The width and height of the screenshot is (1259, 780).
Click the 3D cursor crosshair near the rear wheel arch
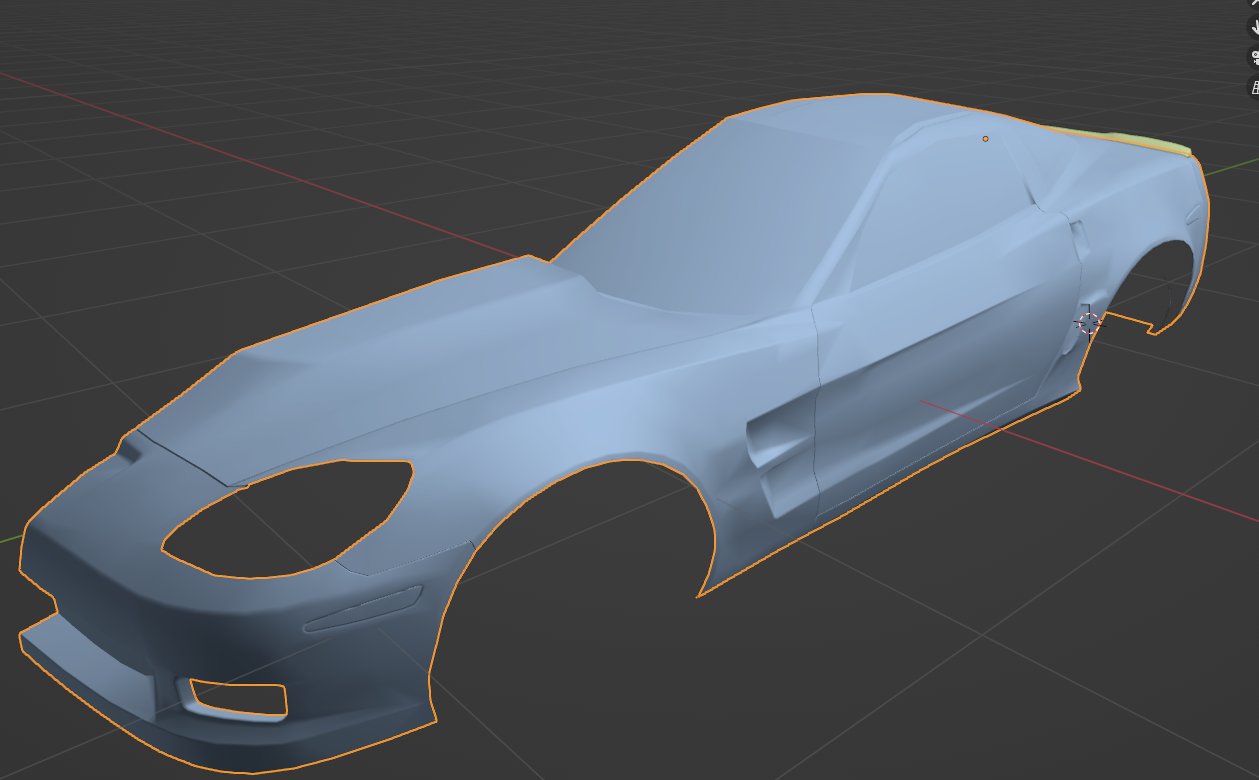click(x=1088, y=322)
